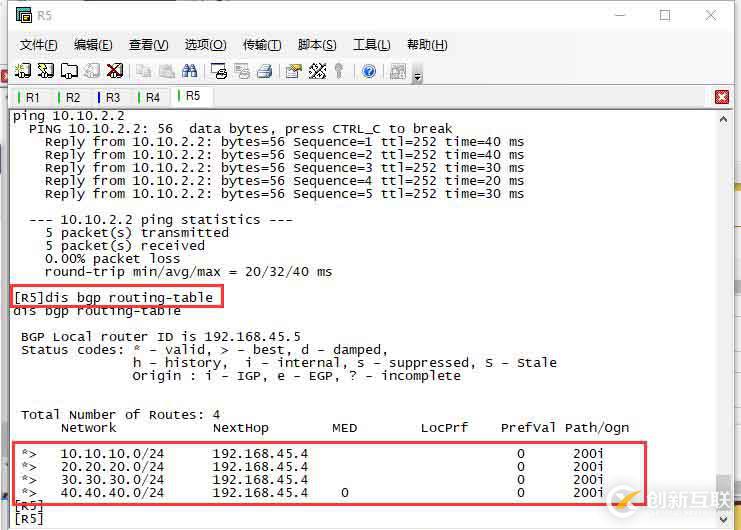Switch to the R3 session tab
This screenshot has height=530, width=741.
point(110,97)
